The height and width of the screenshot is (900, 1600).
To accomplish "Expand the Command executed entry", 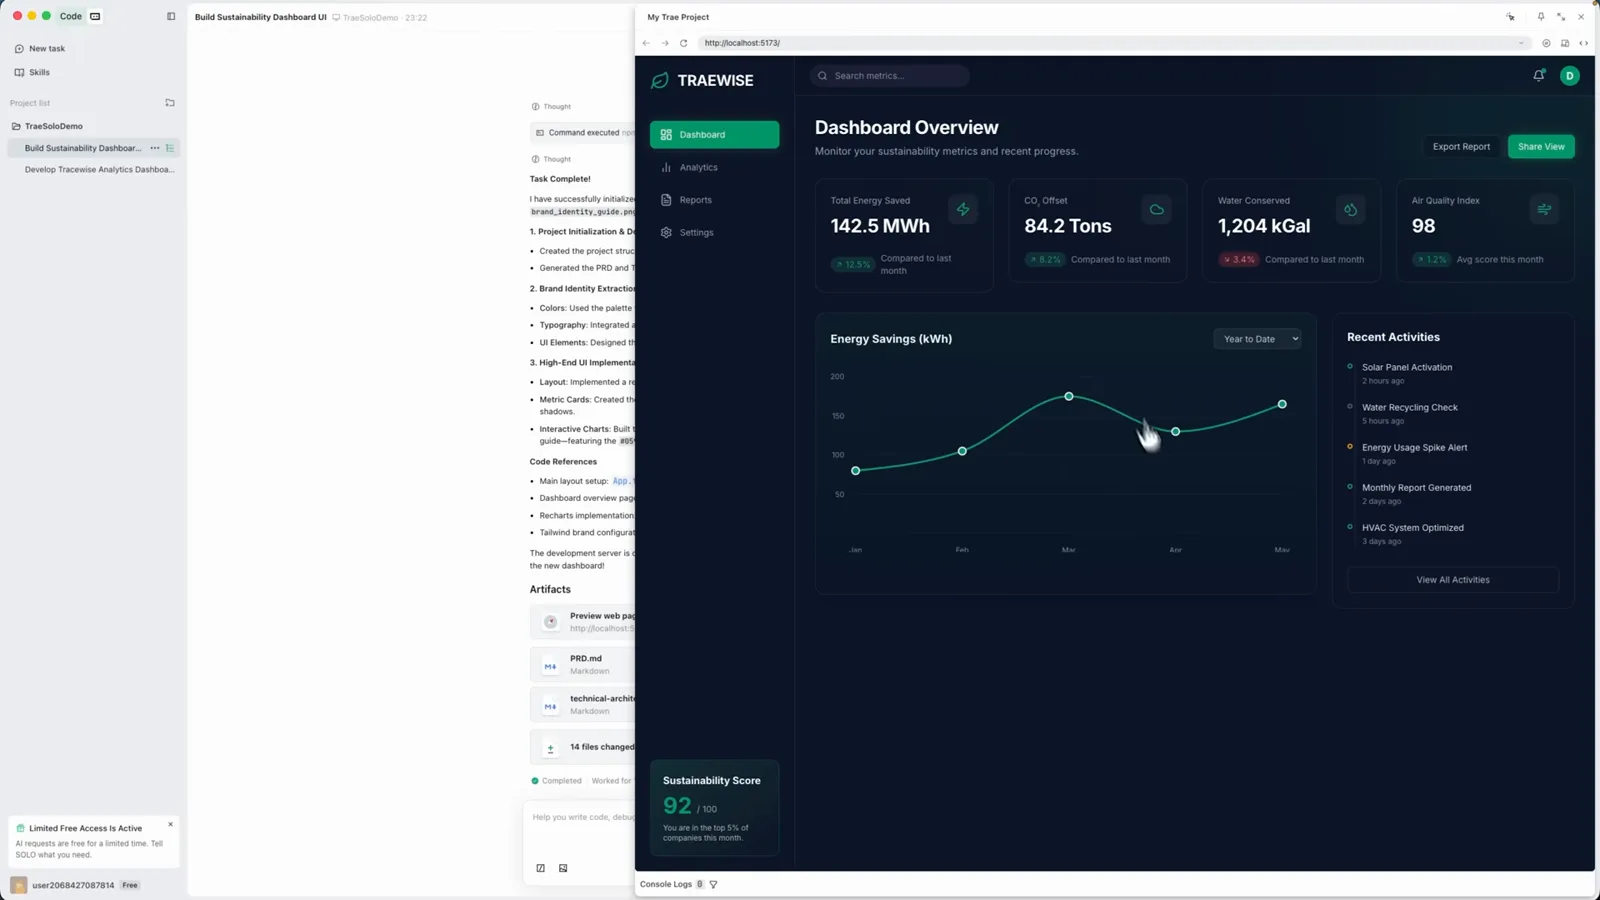I will click(583, 132).
